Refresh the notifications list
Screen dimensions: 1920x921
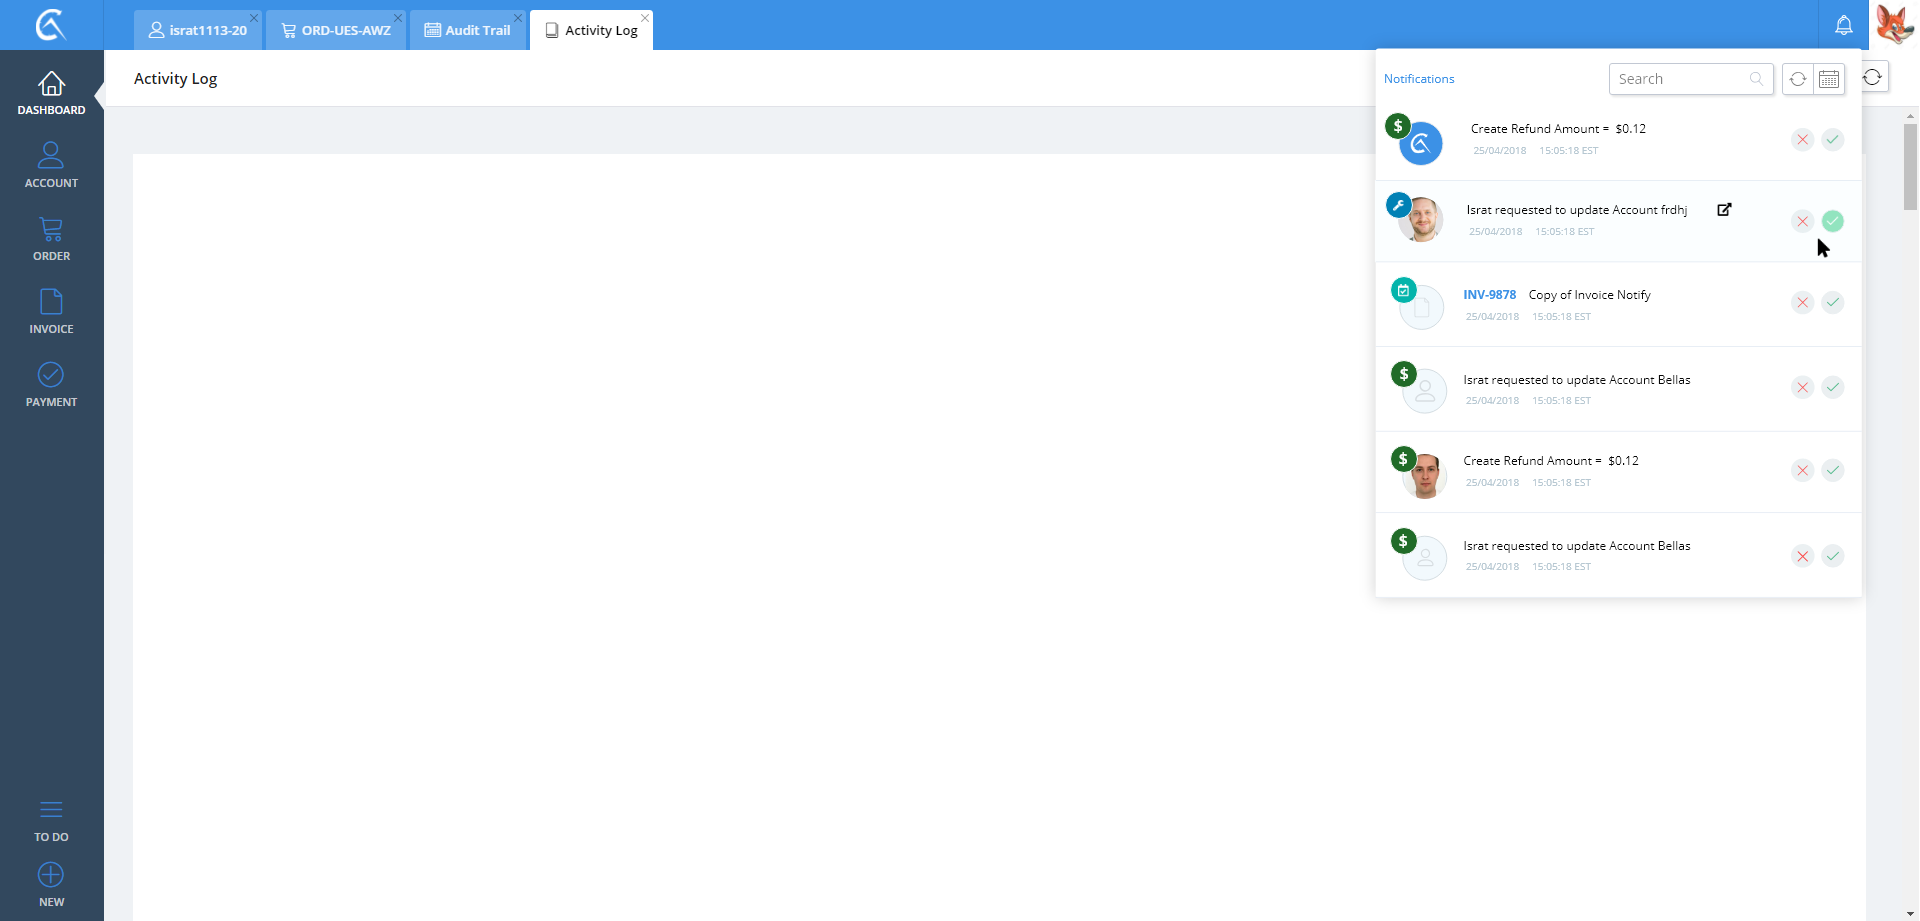pos(1797,79)
